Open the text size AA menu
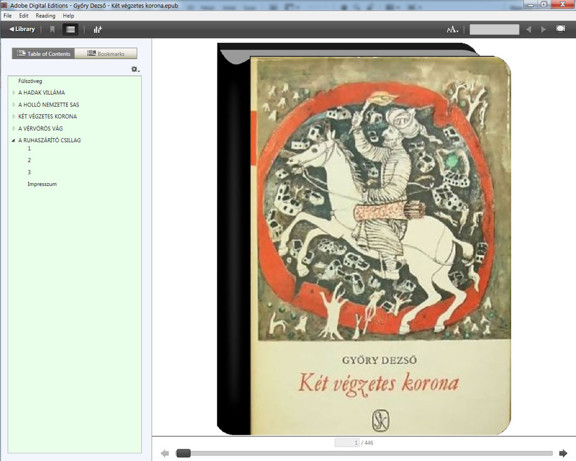 452,29
